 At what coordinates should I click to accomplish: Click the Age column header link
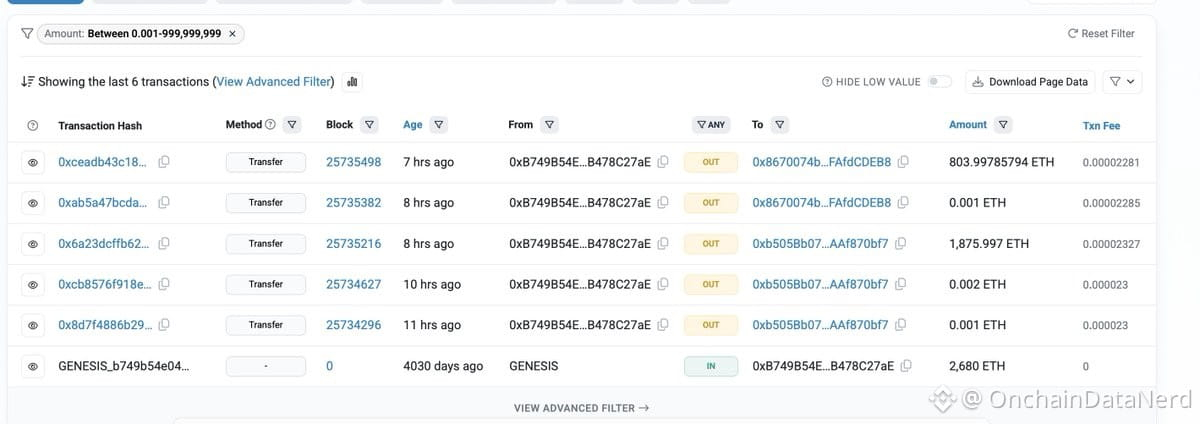[412, 125]
